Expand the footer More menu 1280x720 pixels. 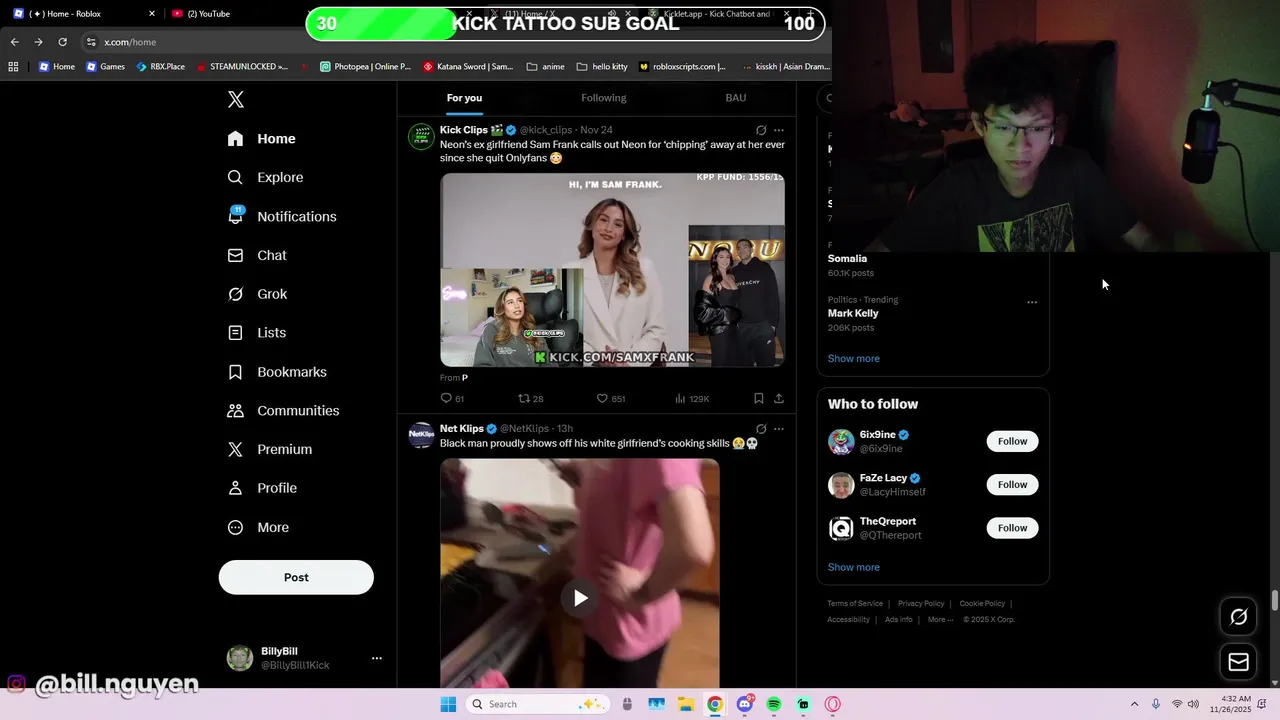click(939, 620)
